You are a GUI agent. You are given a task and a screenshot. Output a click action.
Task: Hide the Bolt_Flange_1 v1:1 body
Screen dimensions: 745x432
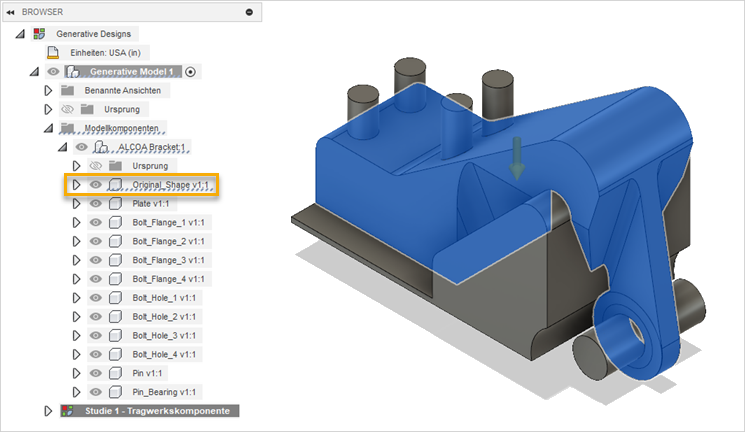pyautogui.click(x=96, y=222)
